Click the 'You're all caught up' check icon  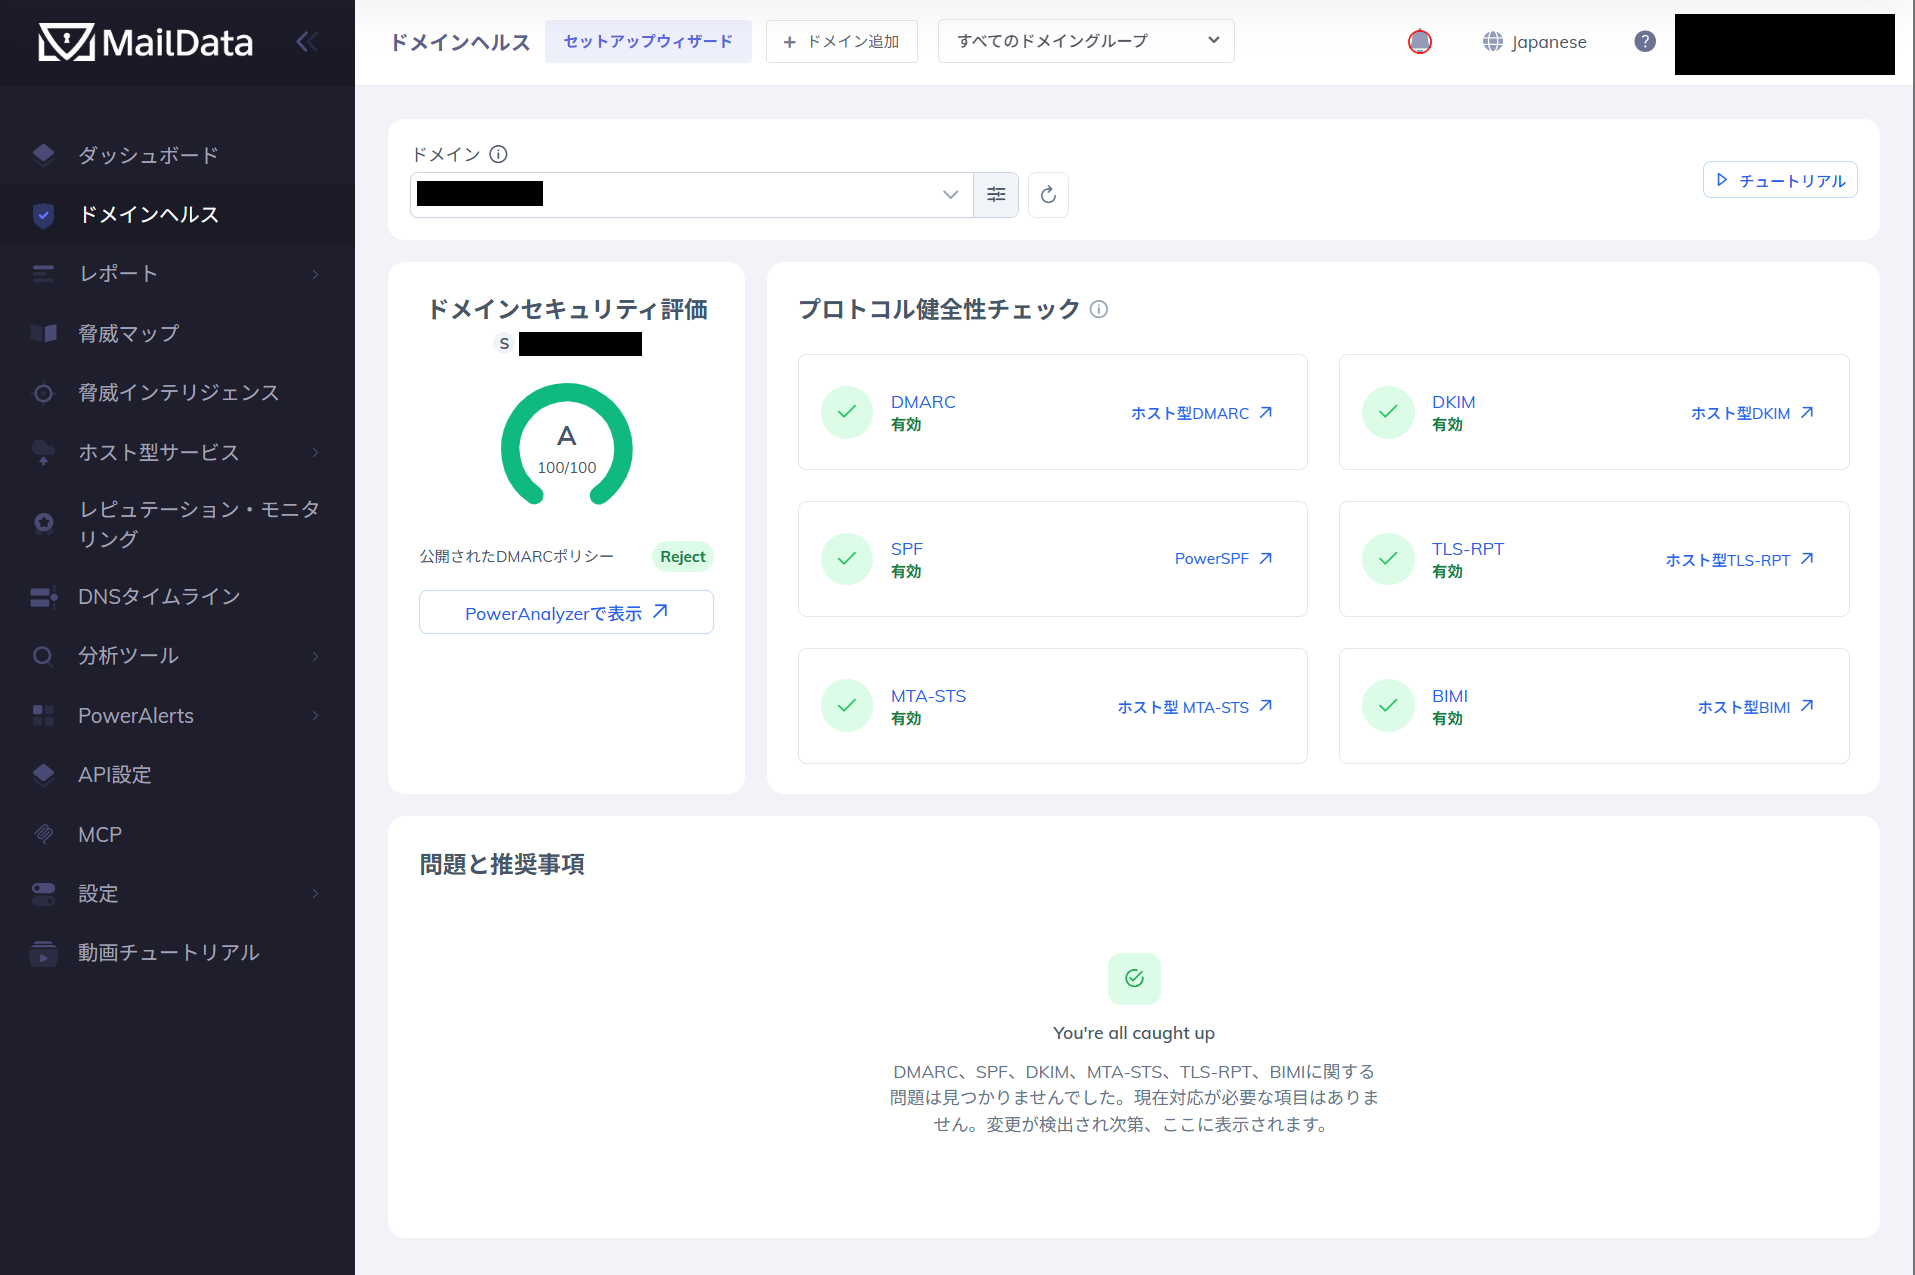(x=1134, y=978)
